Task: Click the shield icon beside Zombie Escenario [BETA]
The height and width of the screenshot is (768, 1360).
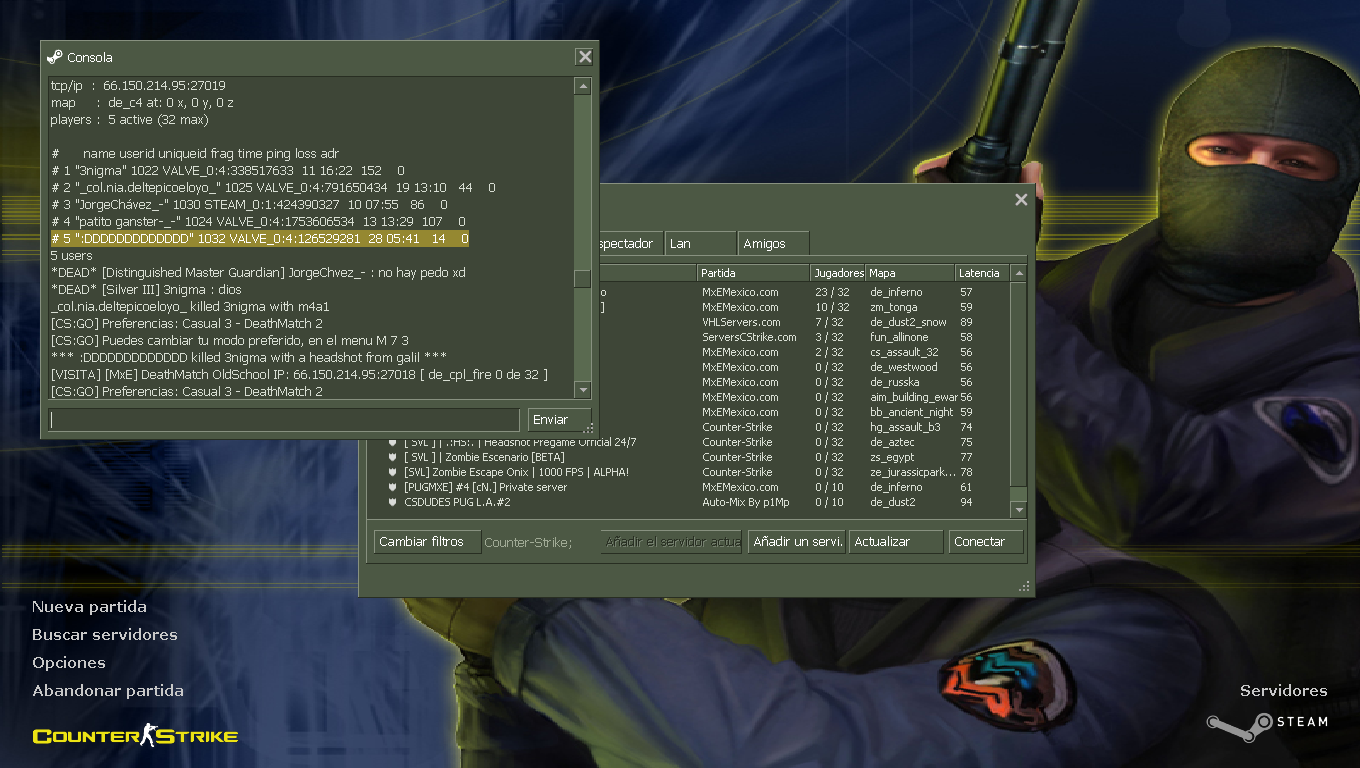Action: pos(393,457)
